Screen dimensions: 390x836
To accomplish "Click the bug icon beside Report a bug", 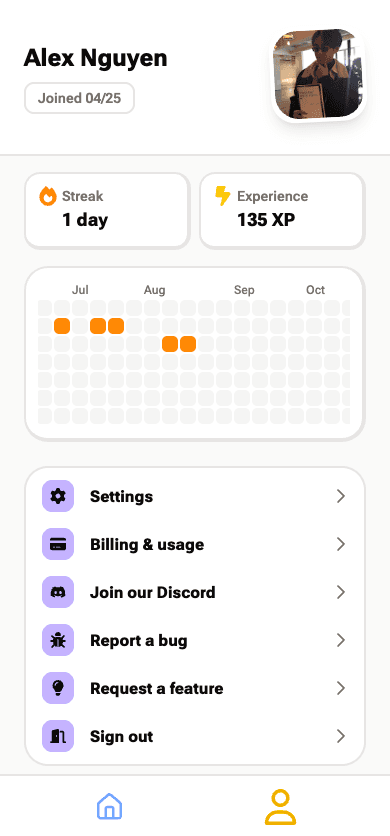I will [x=58, y=640].
